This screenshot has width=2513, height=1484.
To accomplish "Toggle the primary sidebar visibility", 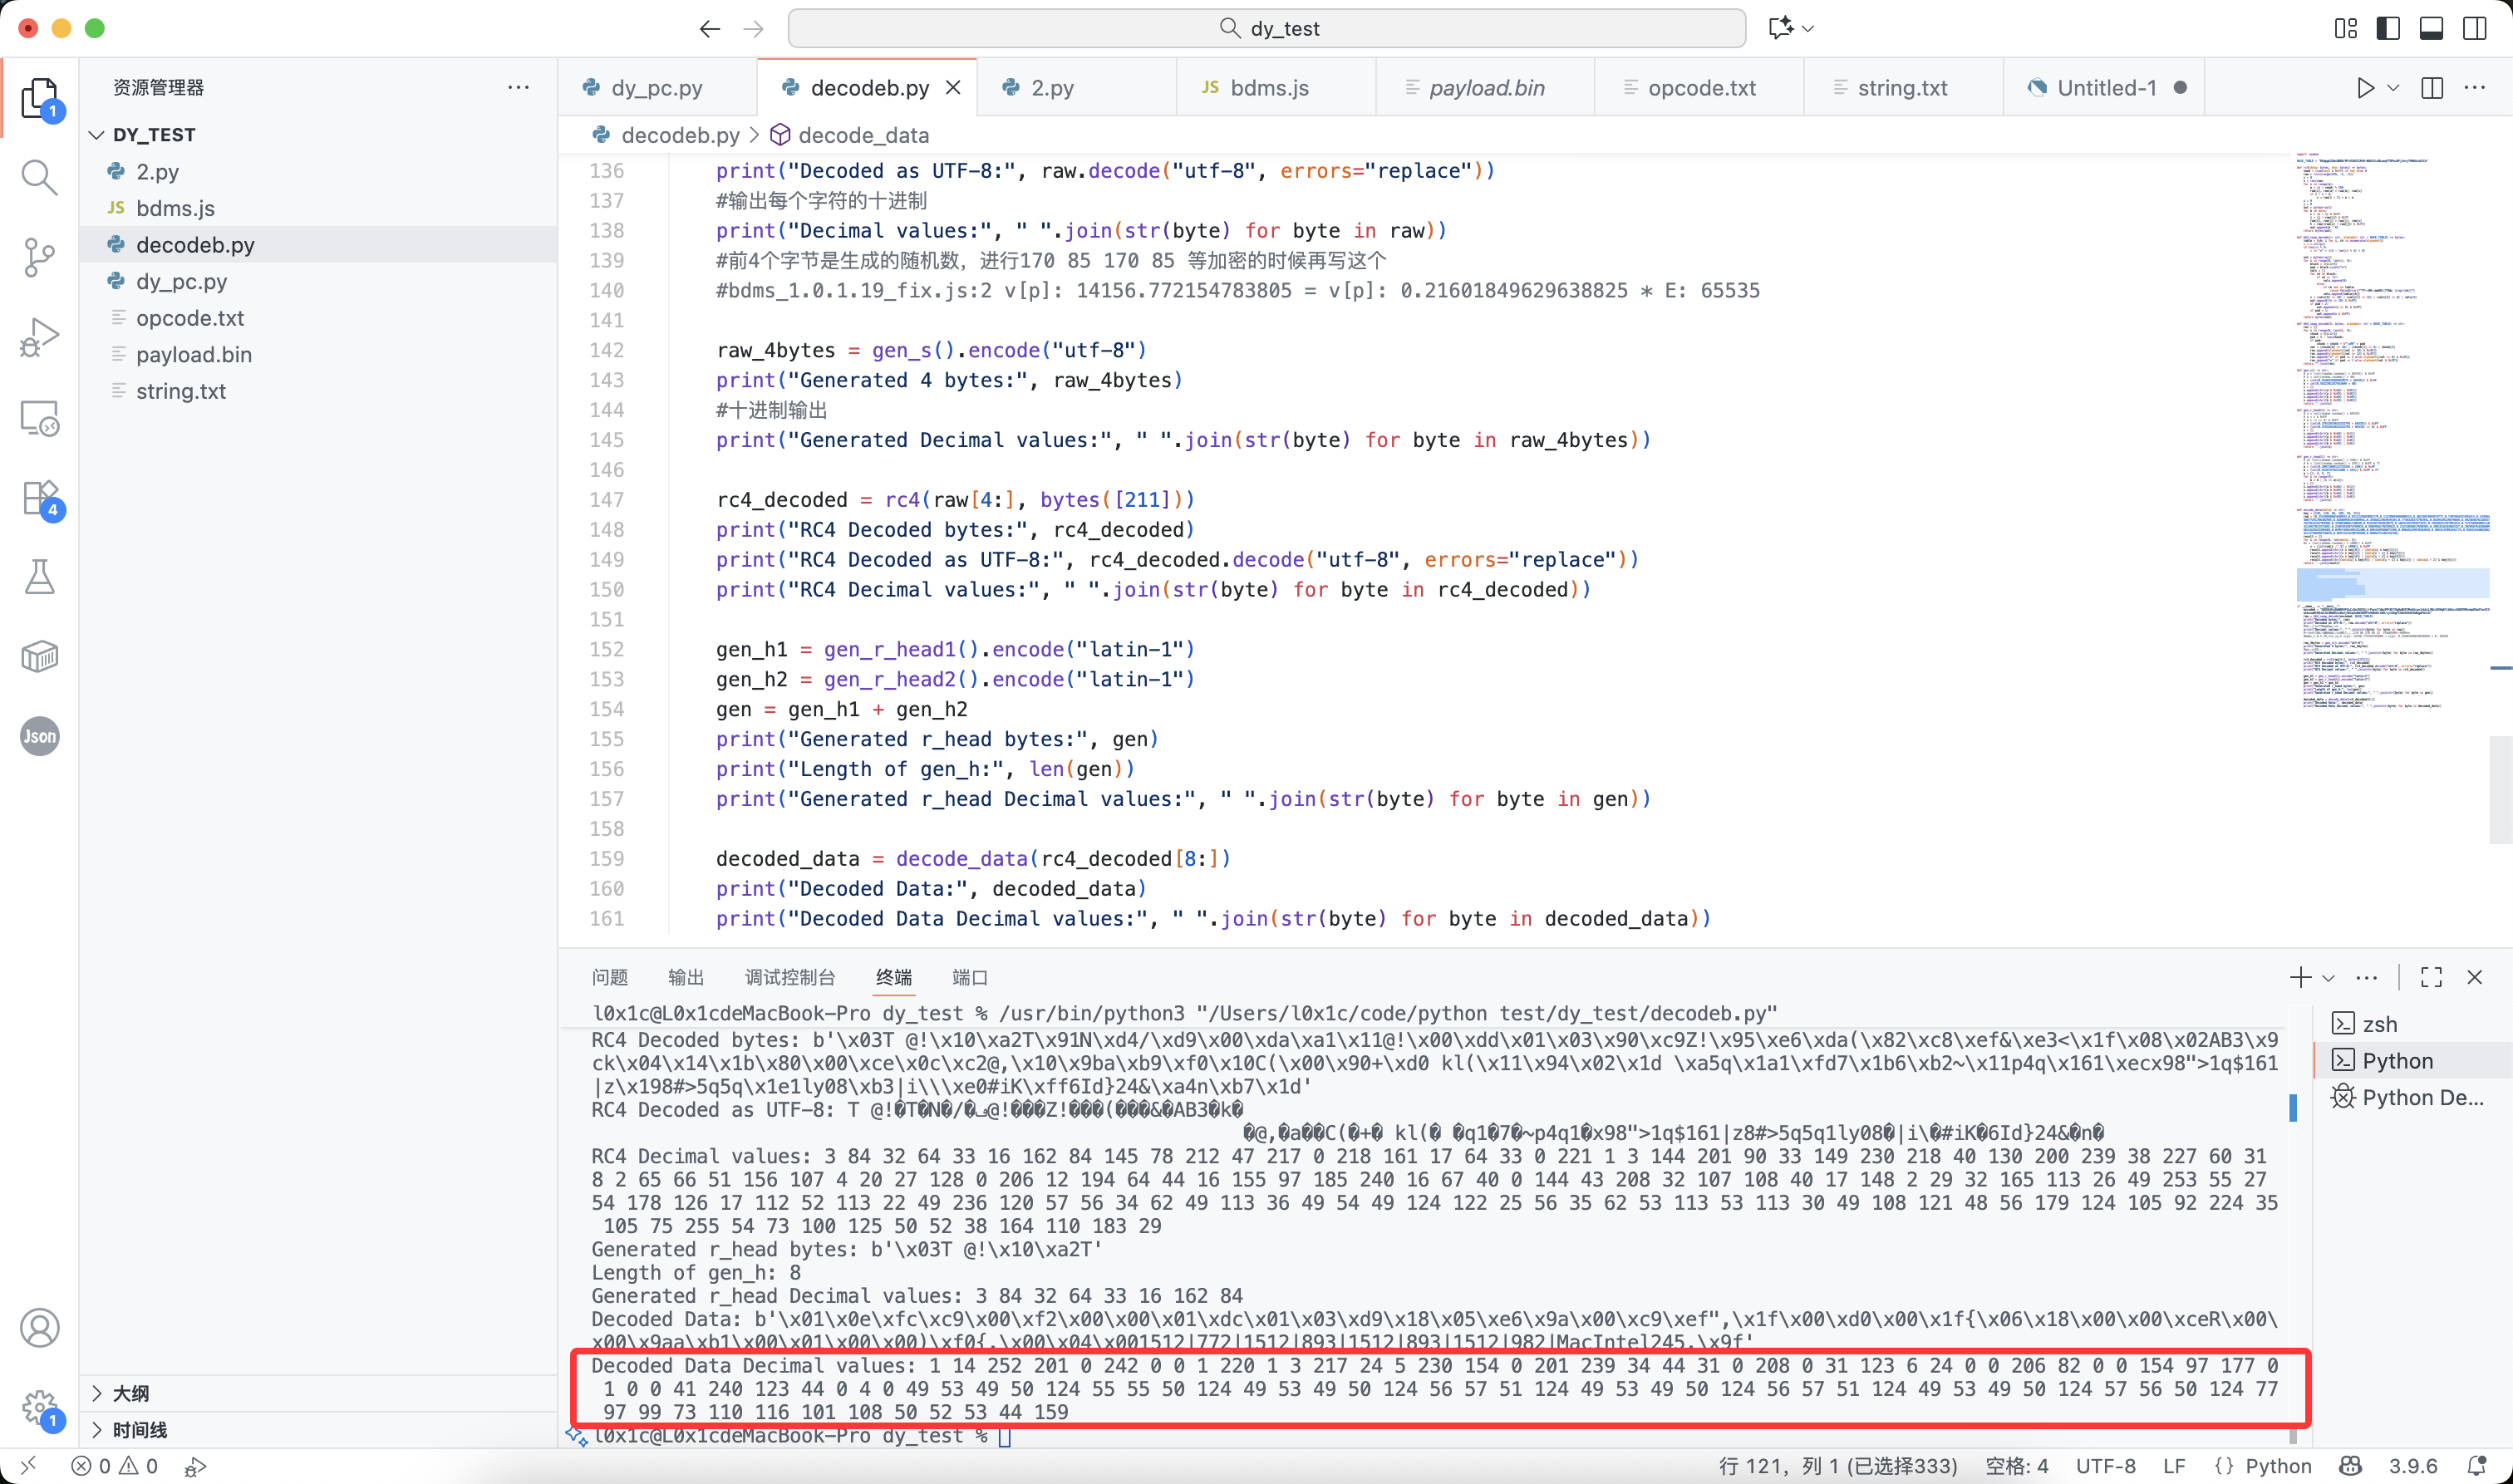I will pos(2388,28).
